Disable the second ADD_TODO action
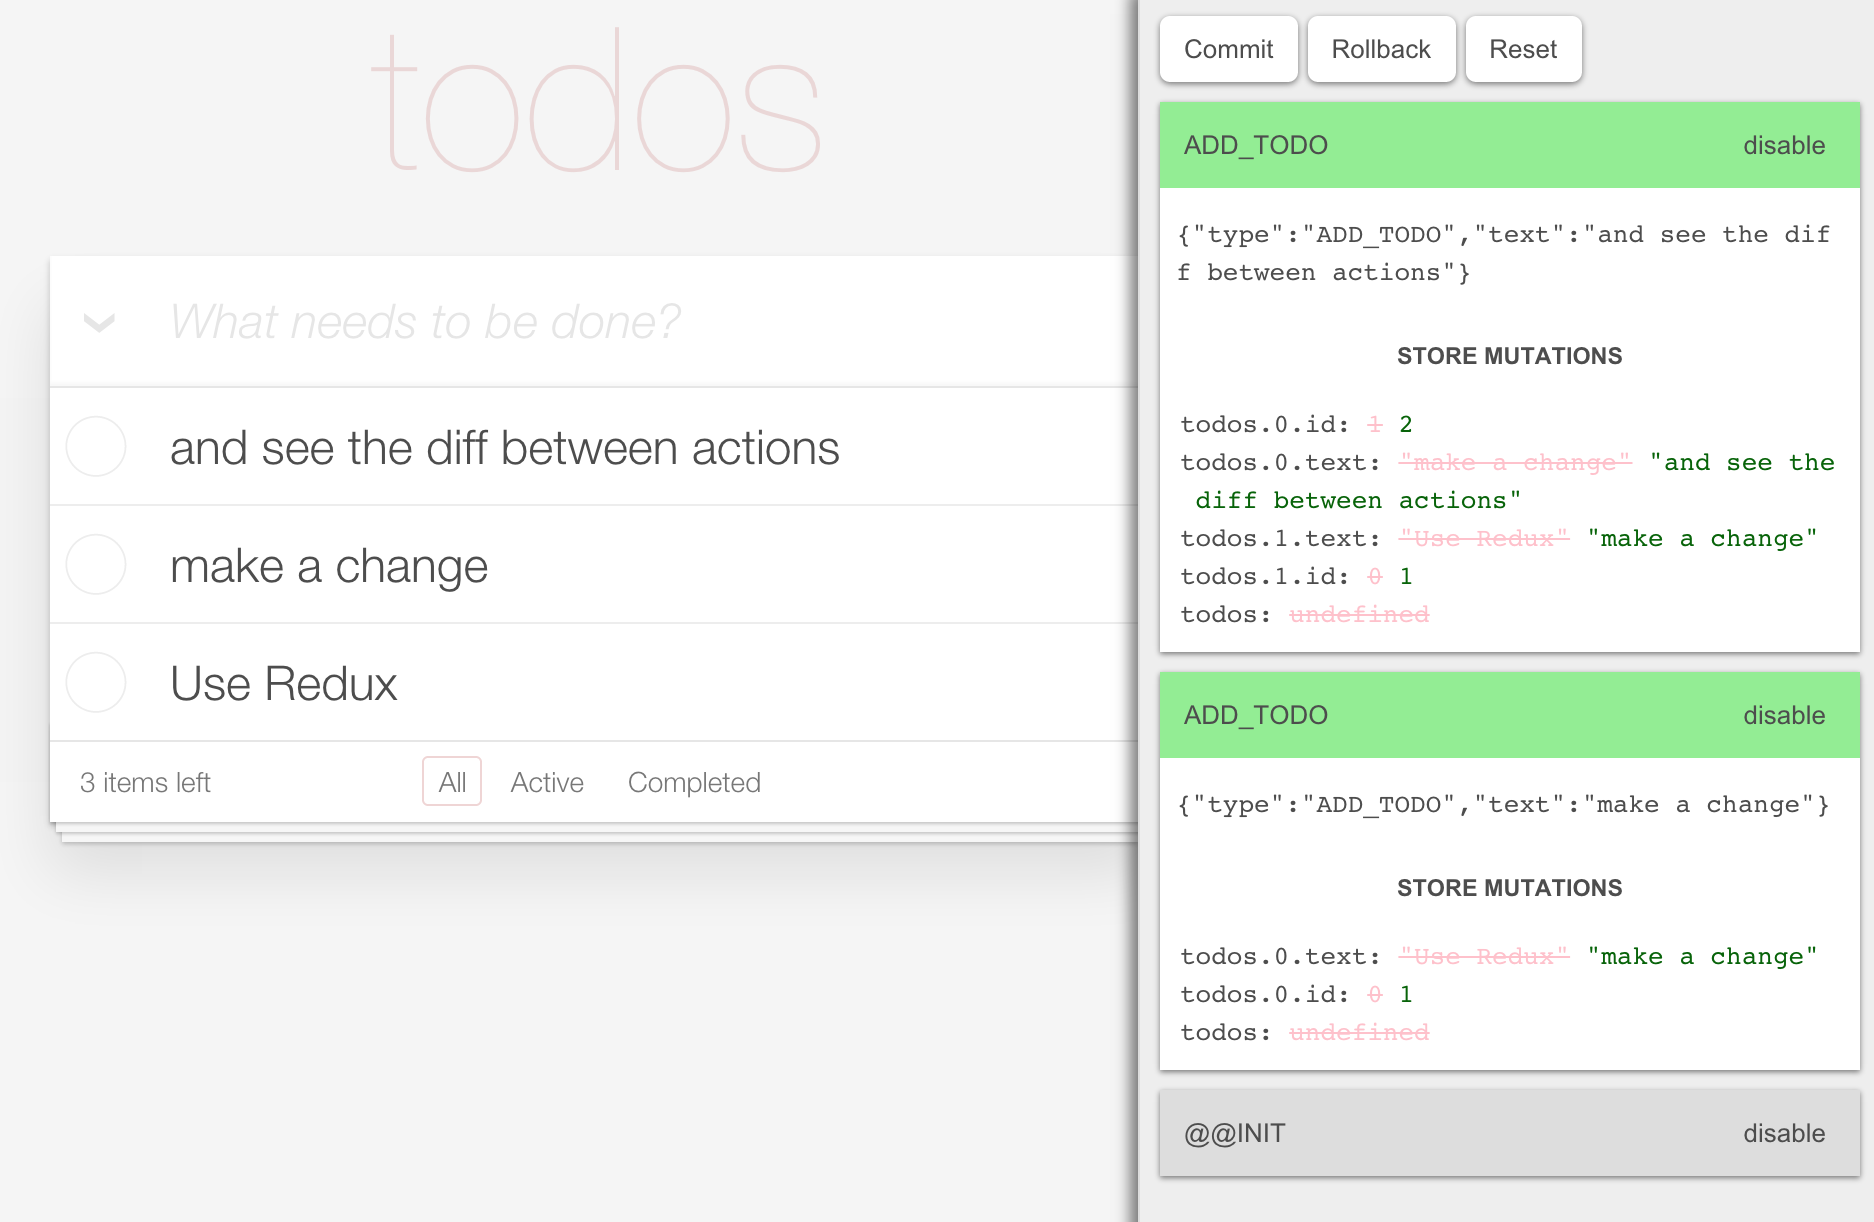1874x1222 pixels. coord(1784,714)
